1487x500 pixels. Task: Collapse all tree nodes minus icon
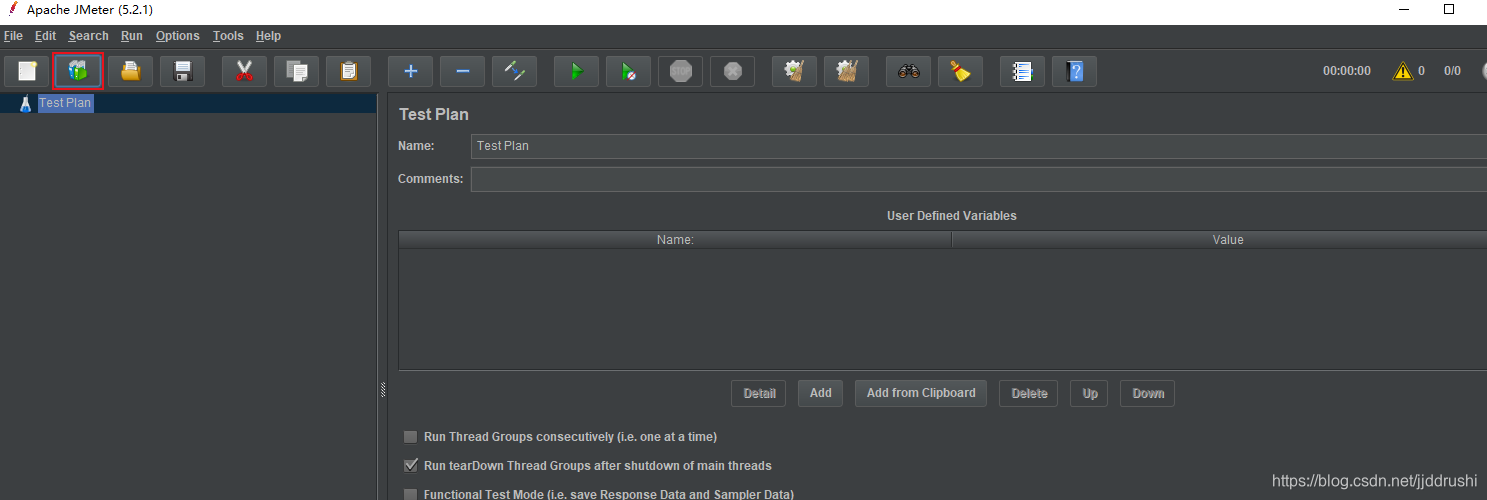(462, 71)
